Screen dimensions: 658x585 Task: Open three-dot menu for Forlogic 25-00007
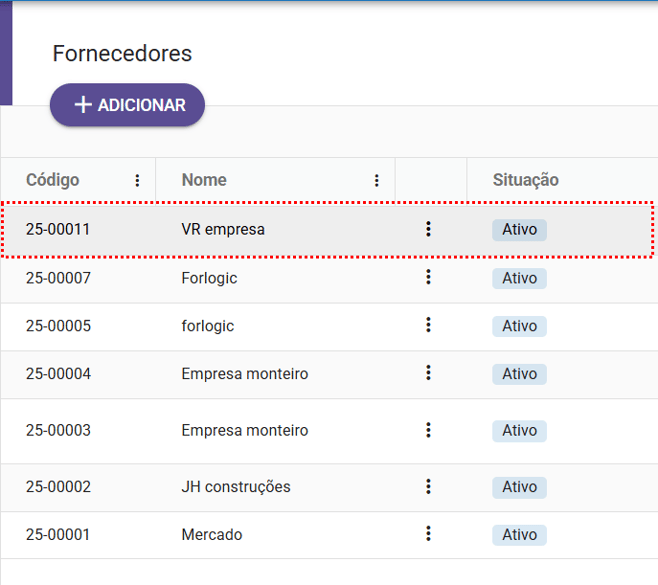[x=428, y=277]
